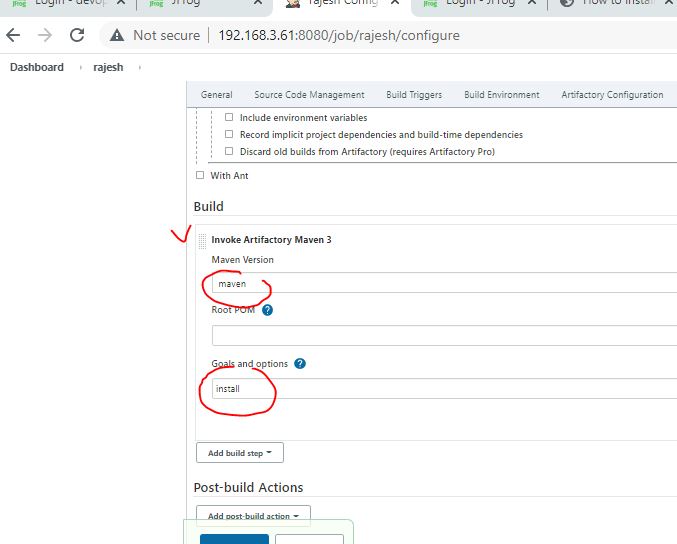This screenshot has height=544, width=677.
Task: Expand the Add post-build action dropdown
Action: (253, 516)
